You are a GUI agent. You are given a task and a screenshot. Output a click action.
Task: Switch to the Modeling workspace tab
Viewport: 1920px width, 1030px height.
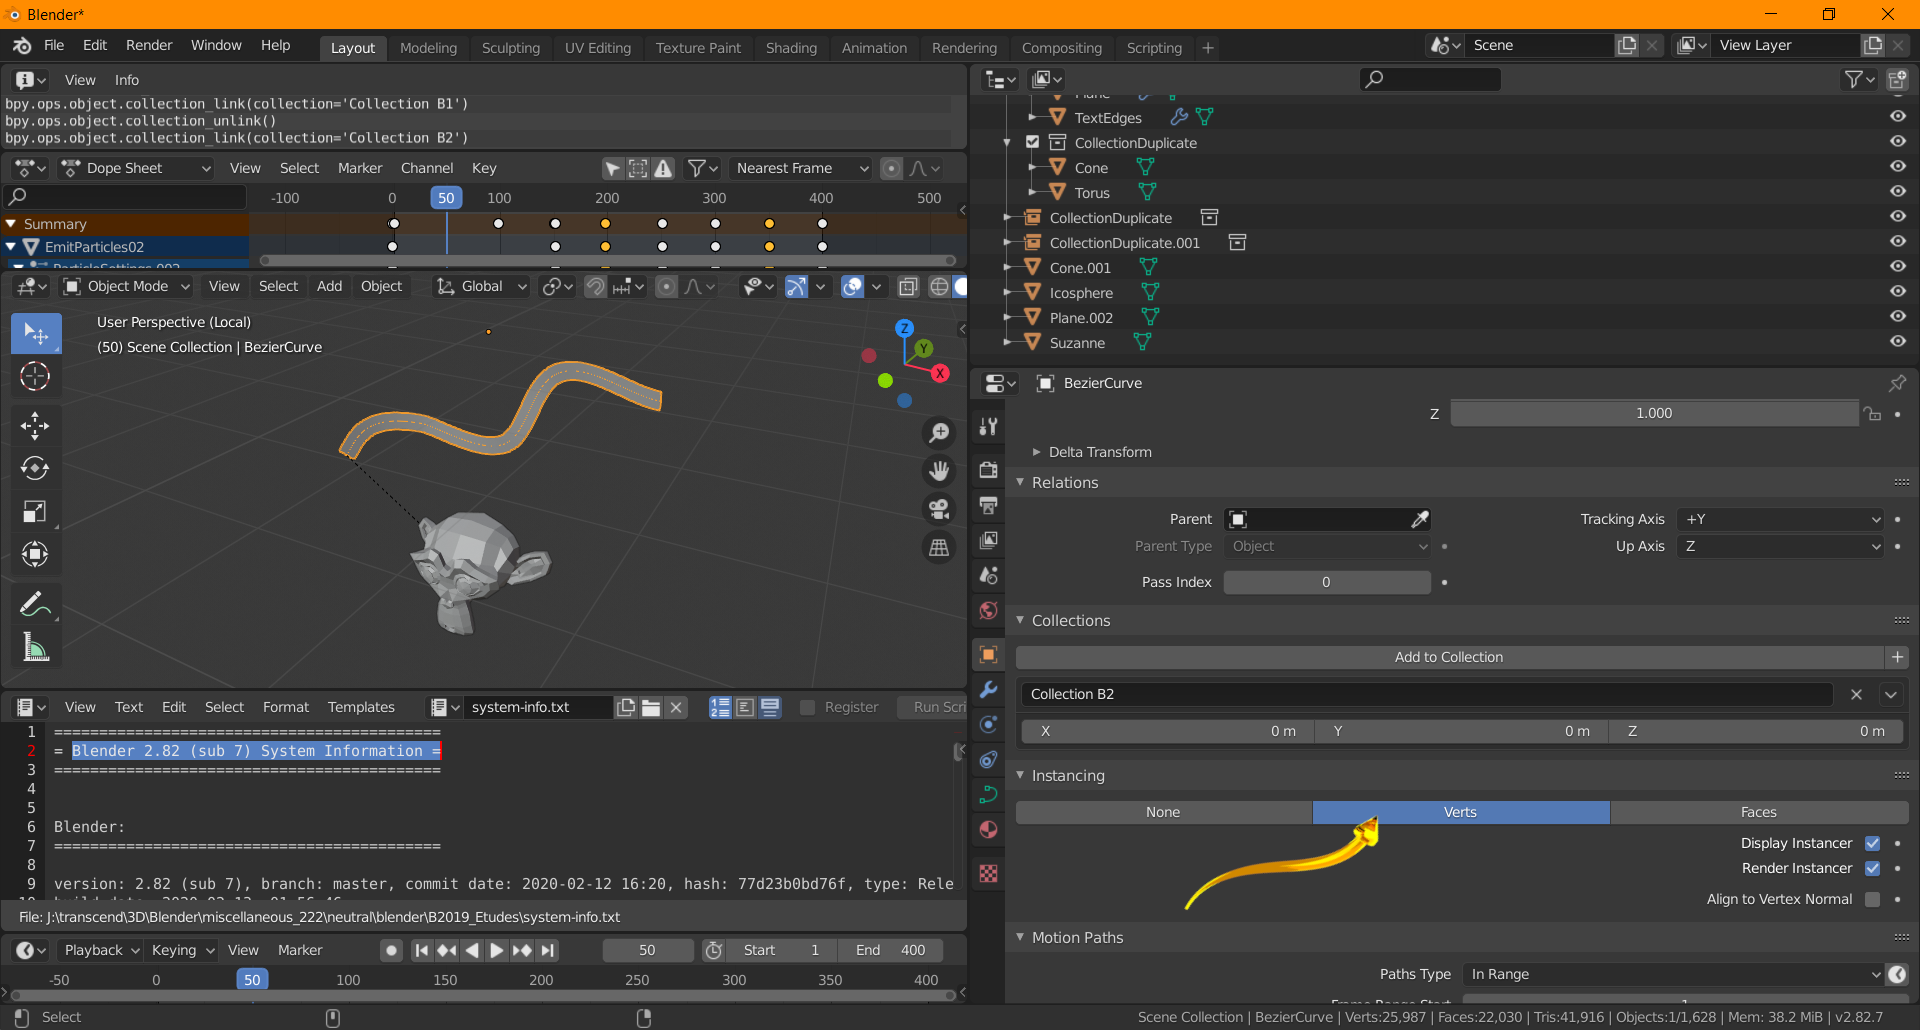tap(428, 48)
